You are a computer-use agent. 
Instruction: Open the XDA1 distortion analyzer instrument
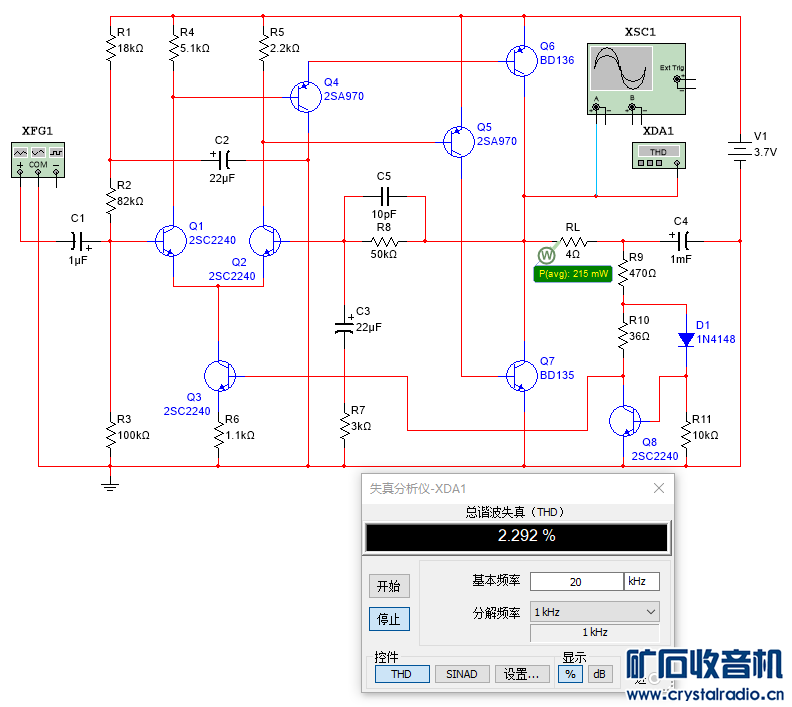coord(659,156)
